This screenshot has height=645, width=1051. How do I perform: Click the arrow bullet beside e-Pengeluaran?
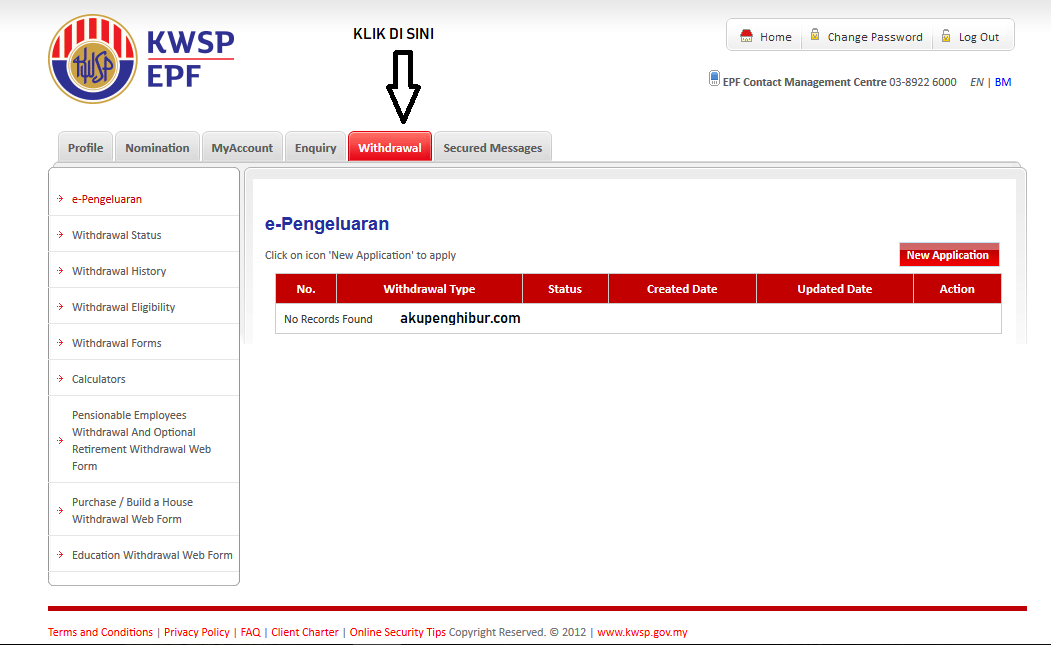[60, 198]
